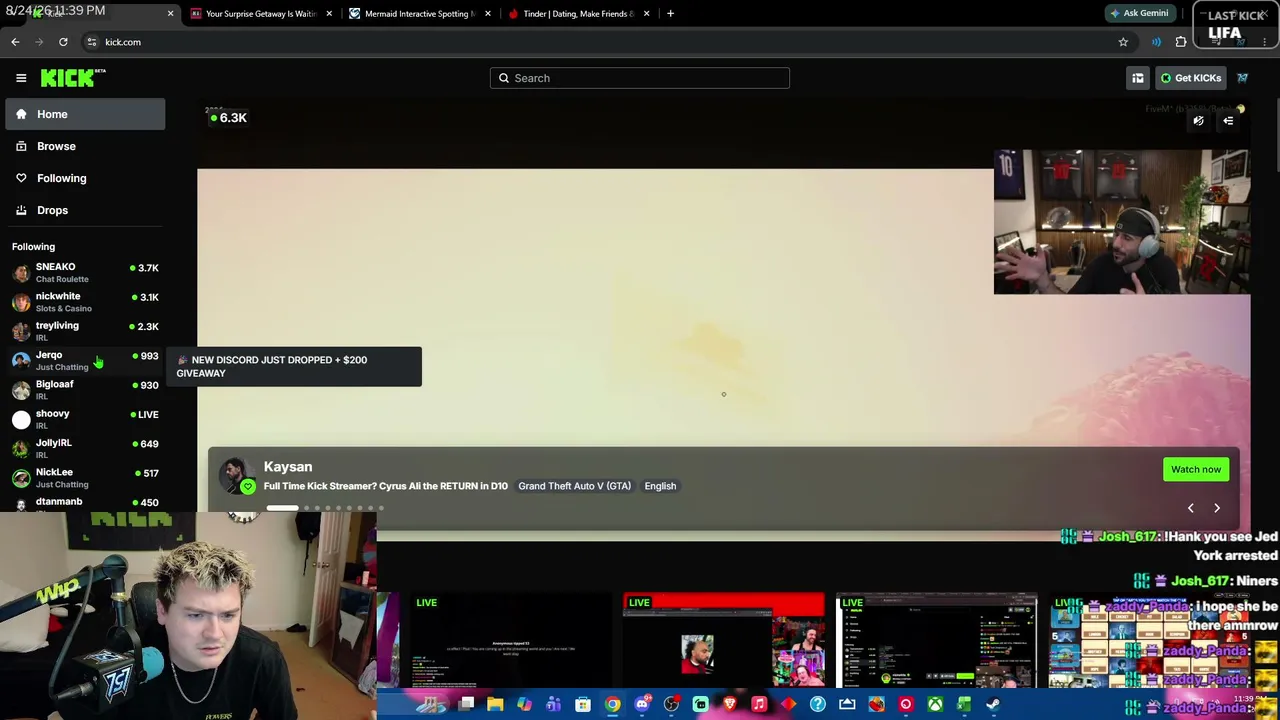Toggle theatre mode on featured player
This screenshot has height=720, width=1280.
pos(1198,121)
